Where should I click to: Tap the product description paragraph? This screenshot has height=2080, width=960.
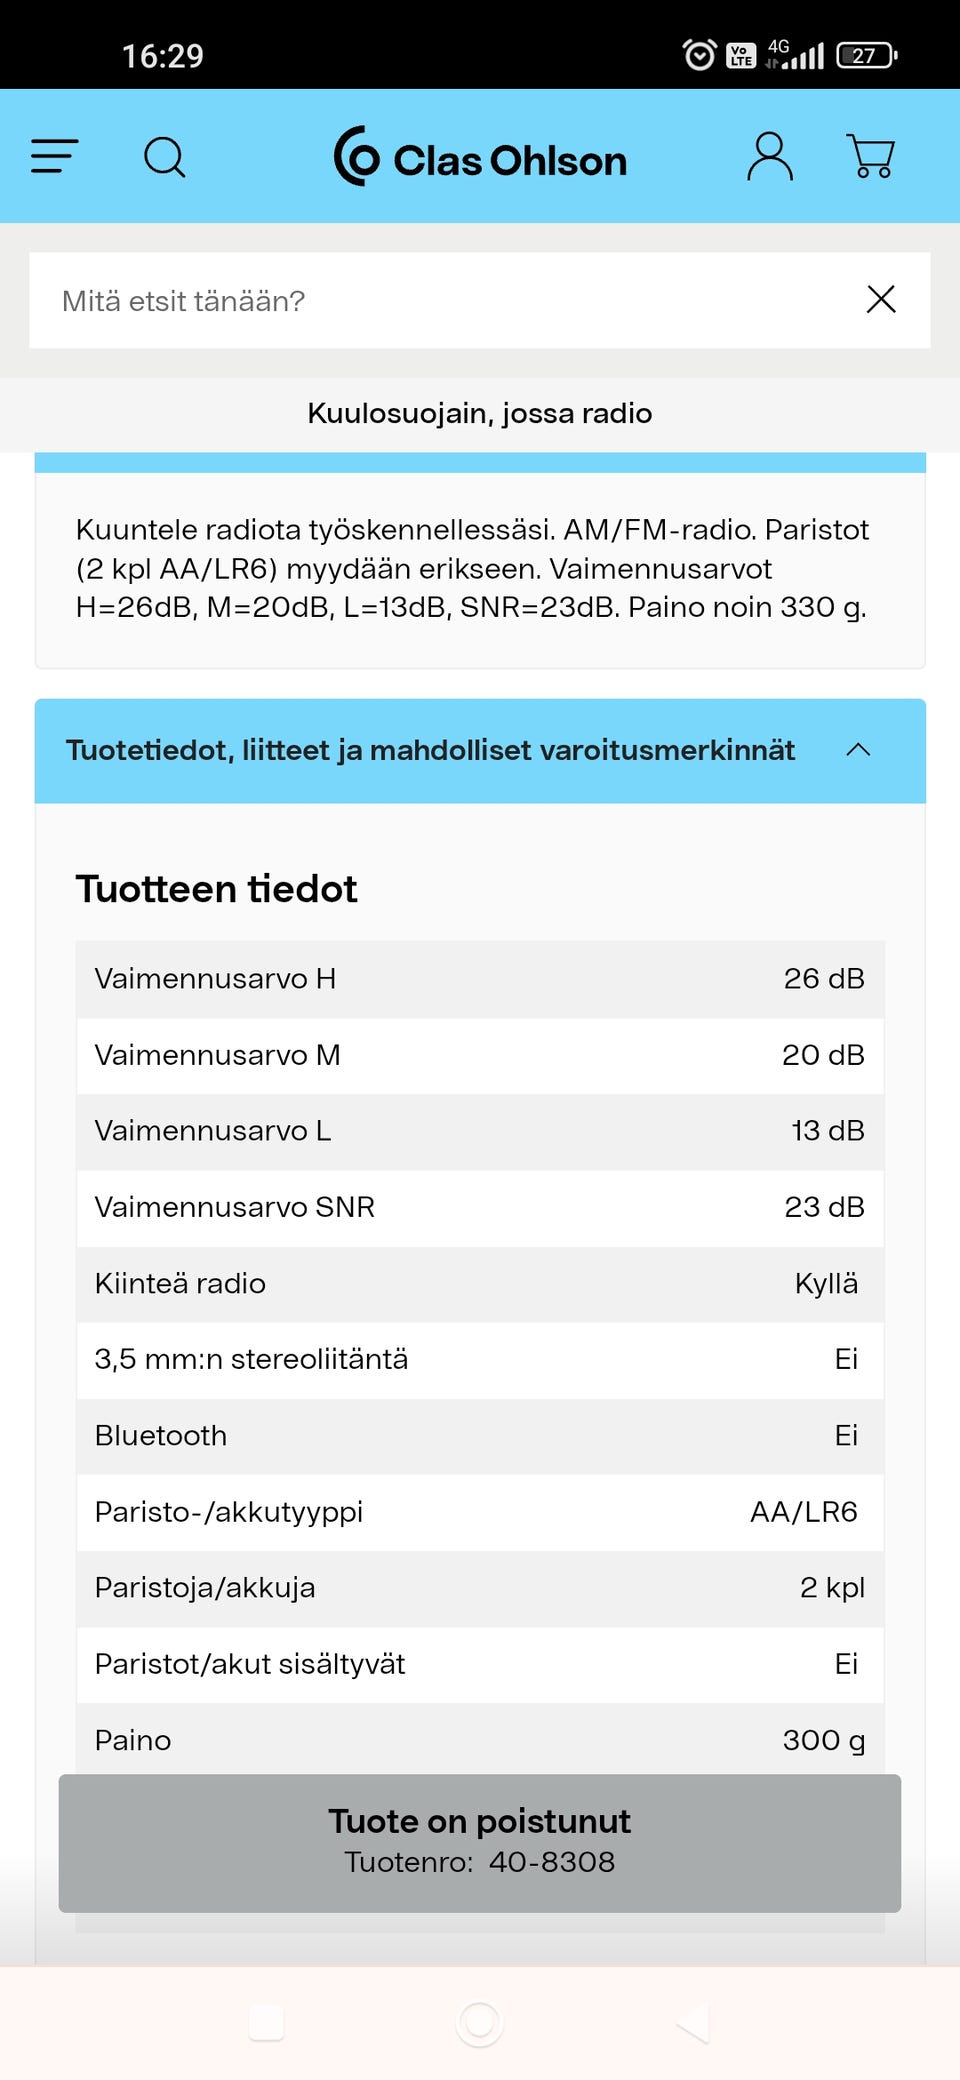(x=473, y=568)
